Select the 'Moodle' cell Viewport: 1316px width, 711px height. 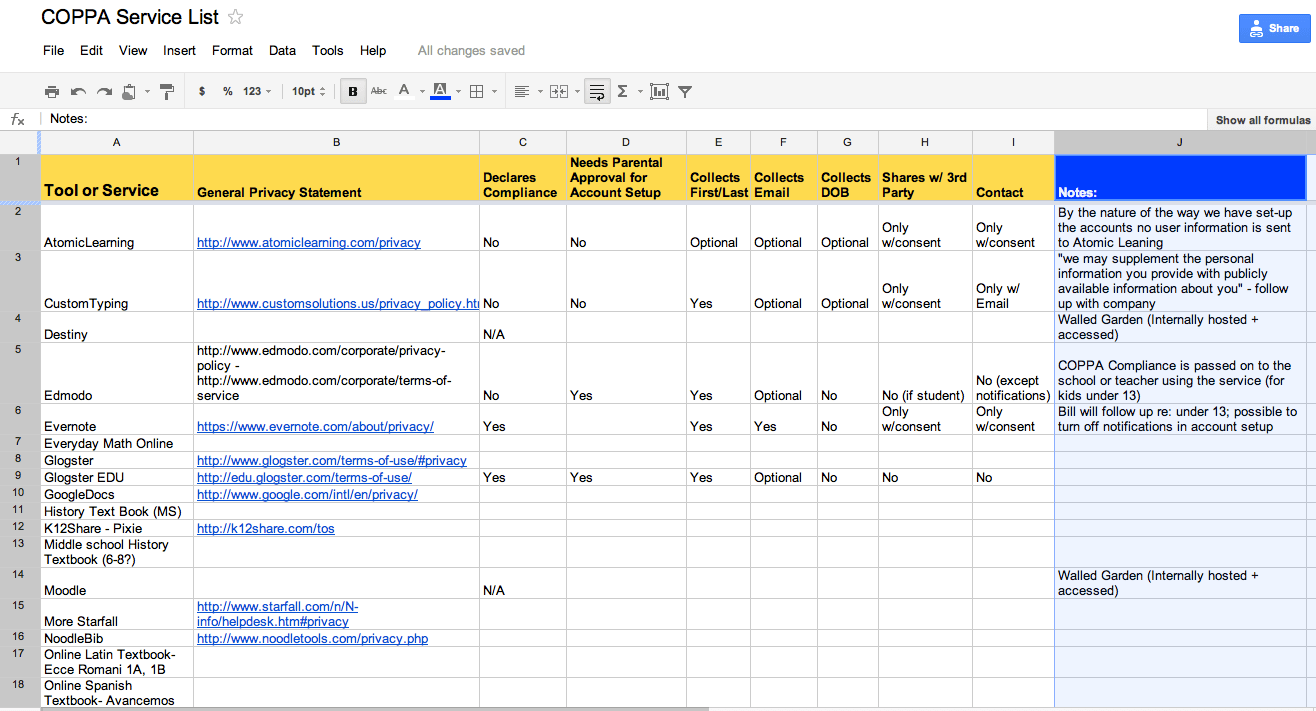117,583
